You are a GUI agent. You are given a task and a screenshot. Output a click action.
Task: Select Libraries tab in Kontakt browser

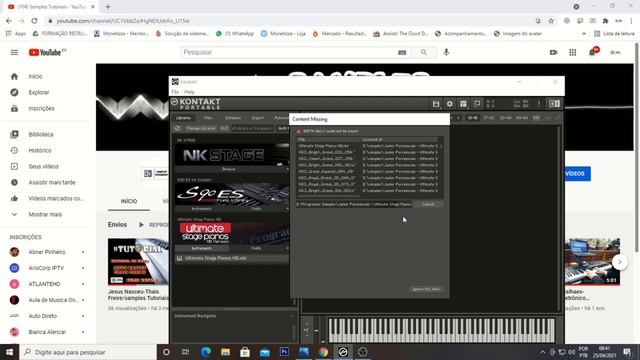[x=183, y=118]
